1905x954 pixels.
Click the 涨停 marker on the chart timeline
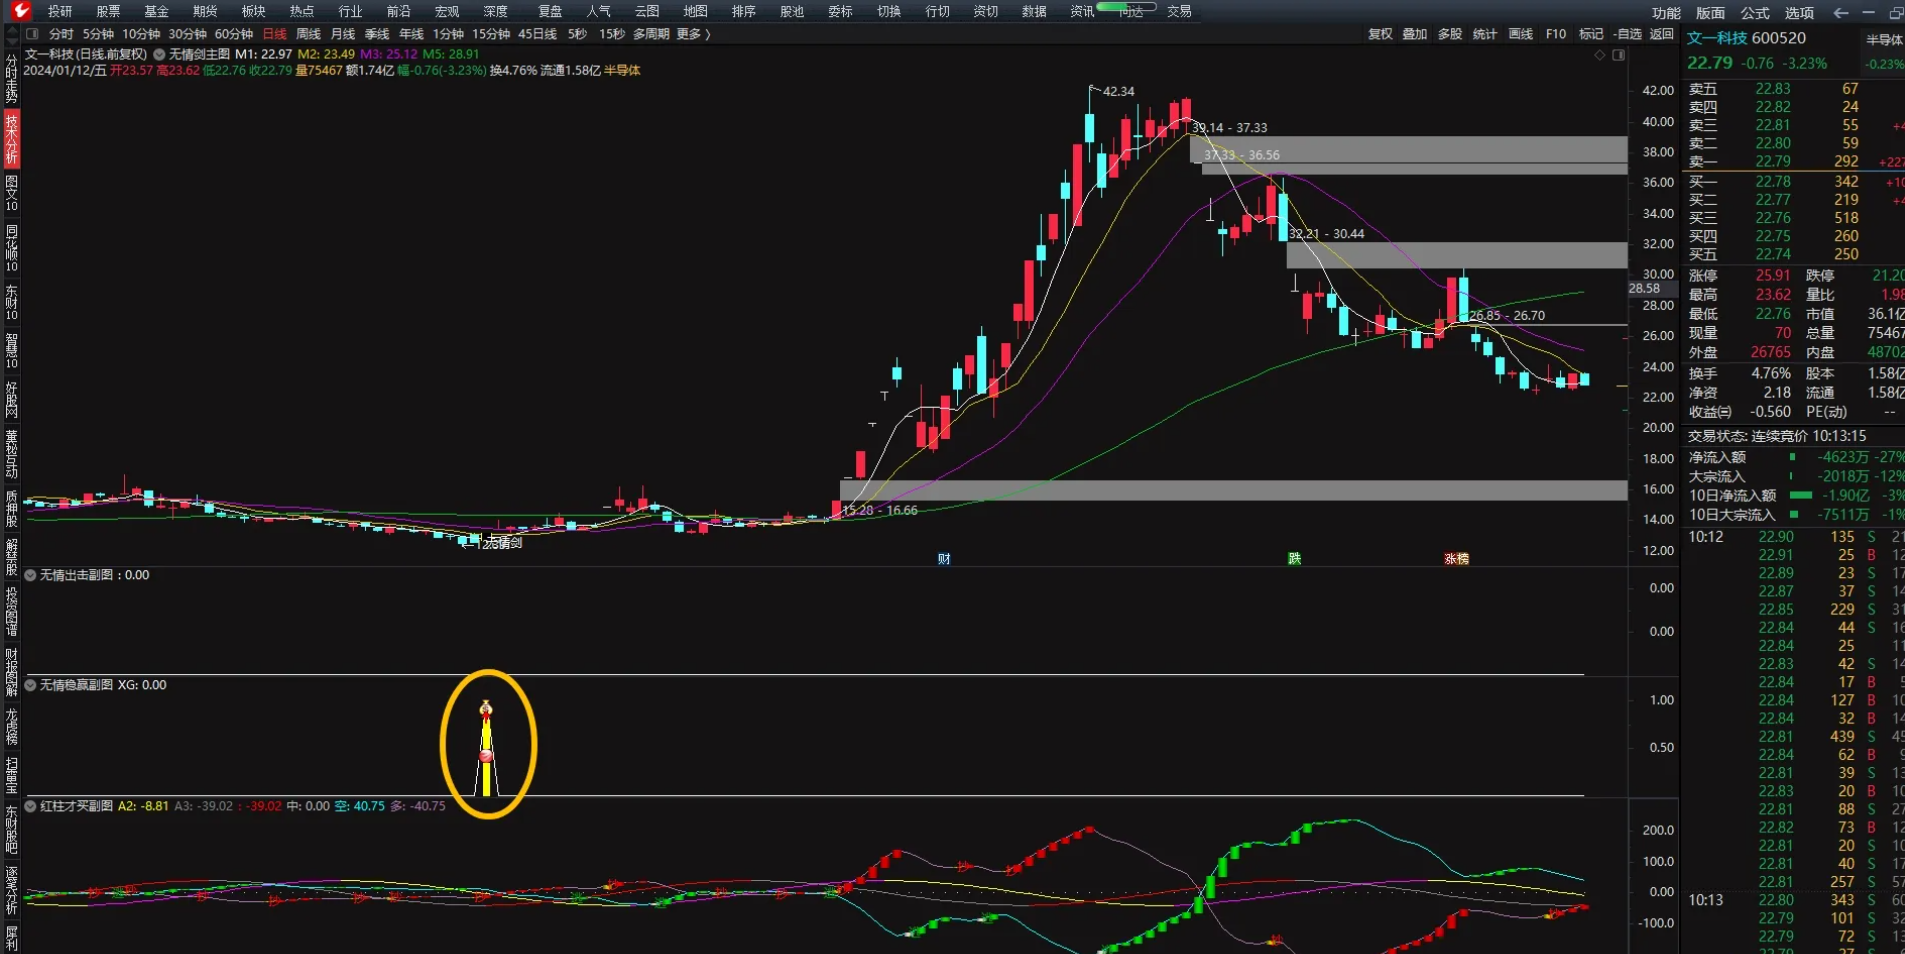1456,559
